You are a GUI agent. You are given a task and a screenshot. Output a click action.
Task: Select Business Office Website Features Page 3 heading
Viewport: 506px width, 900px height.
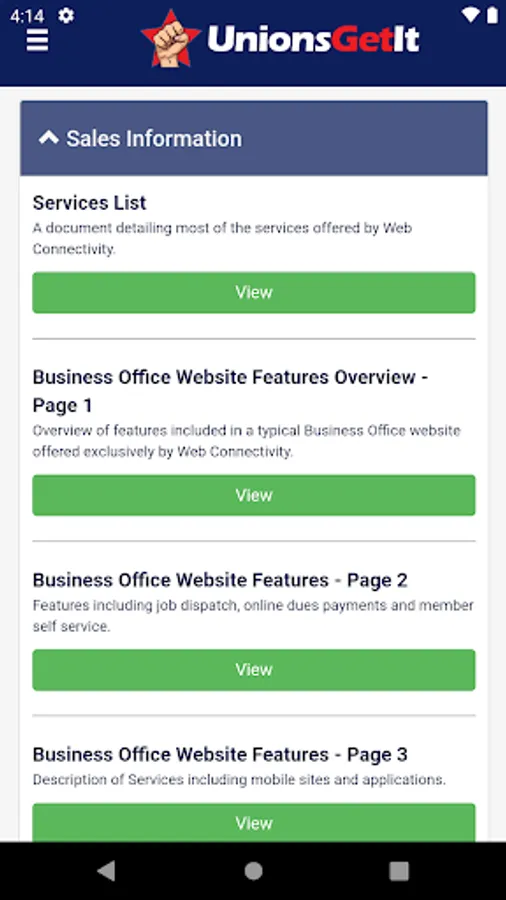click(220, 754)
